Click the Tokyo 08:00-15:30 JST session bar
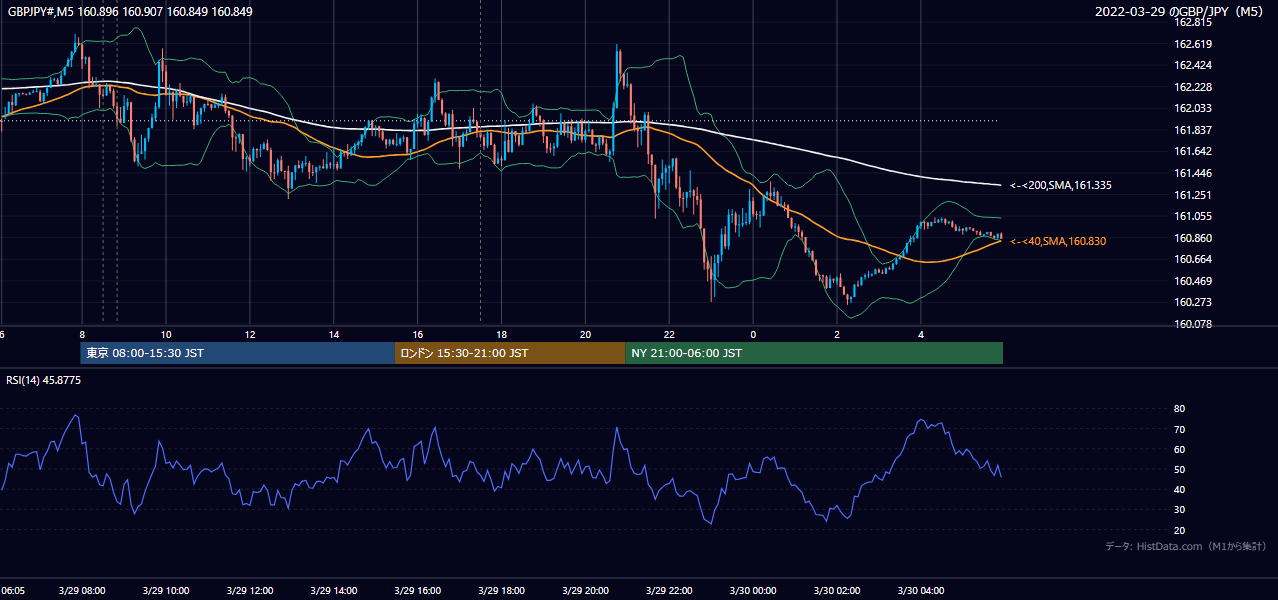The image size is (1278, 600). tap(238, 353)
